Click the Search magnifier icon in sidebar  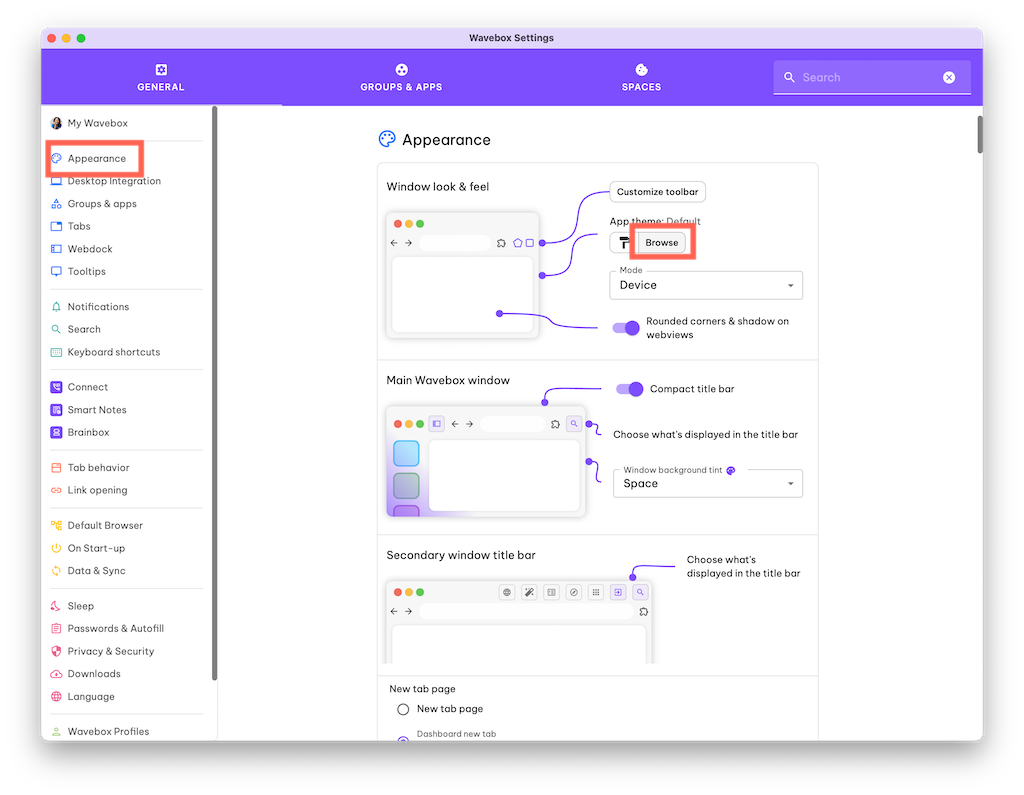[56, 329]
